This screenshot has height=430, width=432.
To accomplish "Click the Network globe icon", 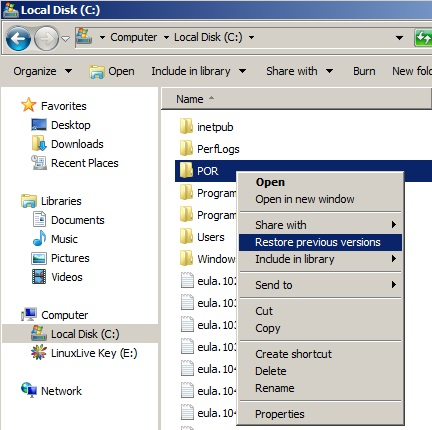I will [29, 390].
